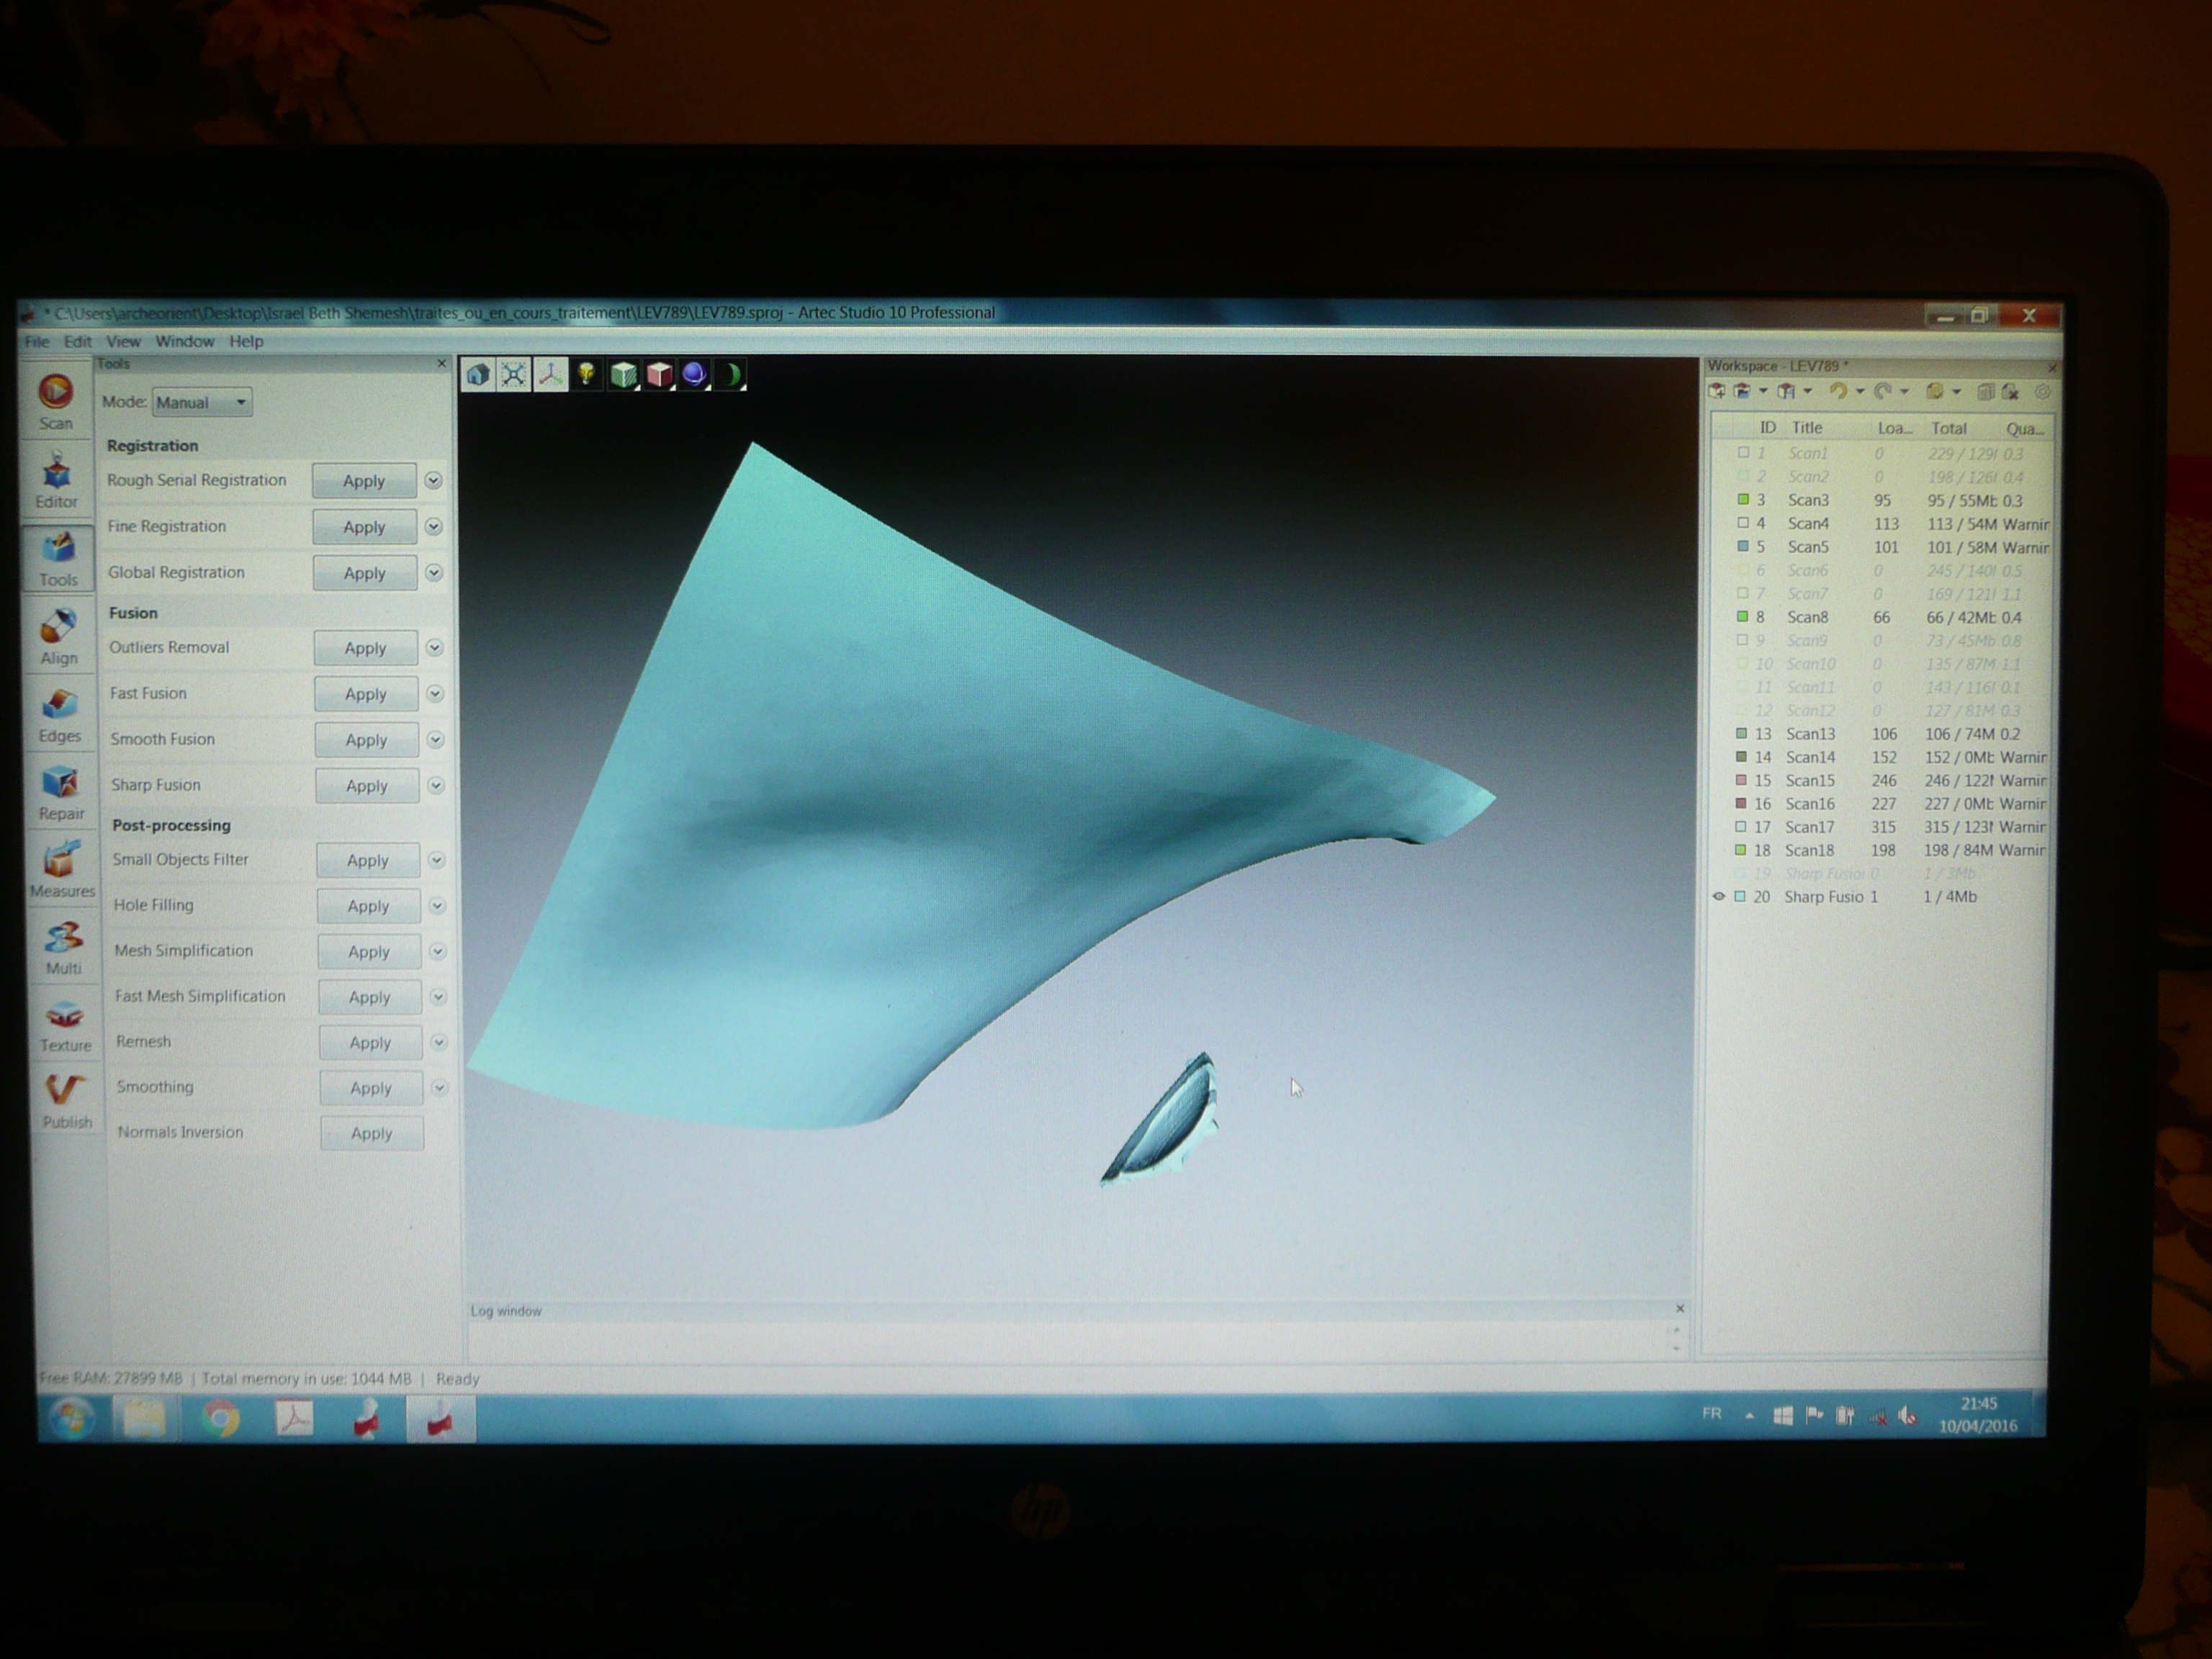This screenshot has width=2212, height=1659.
Task: Toggle checkbox for Scan5
Action: pos(1743,547)
